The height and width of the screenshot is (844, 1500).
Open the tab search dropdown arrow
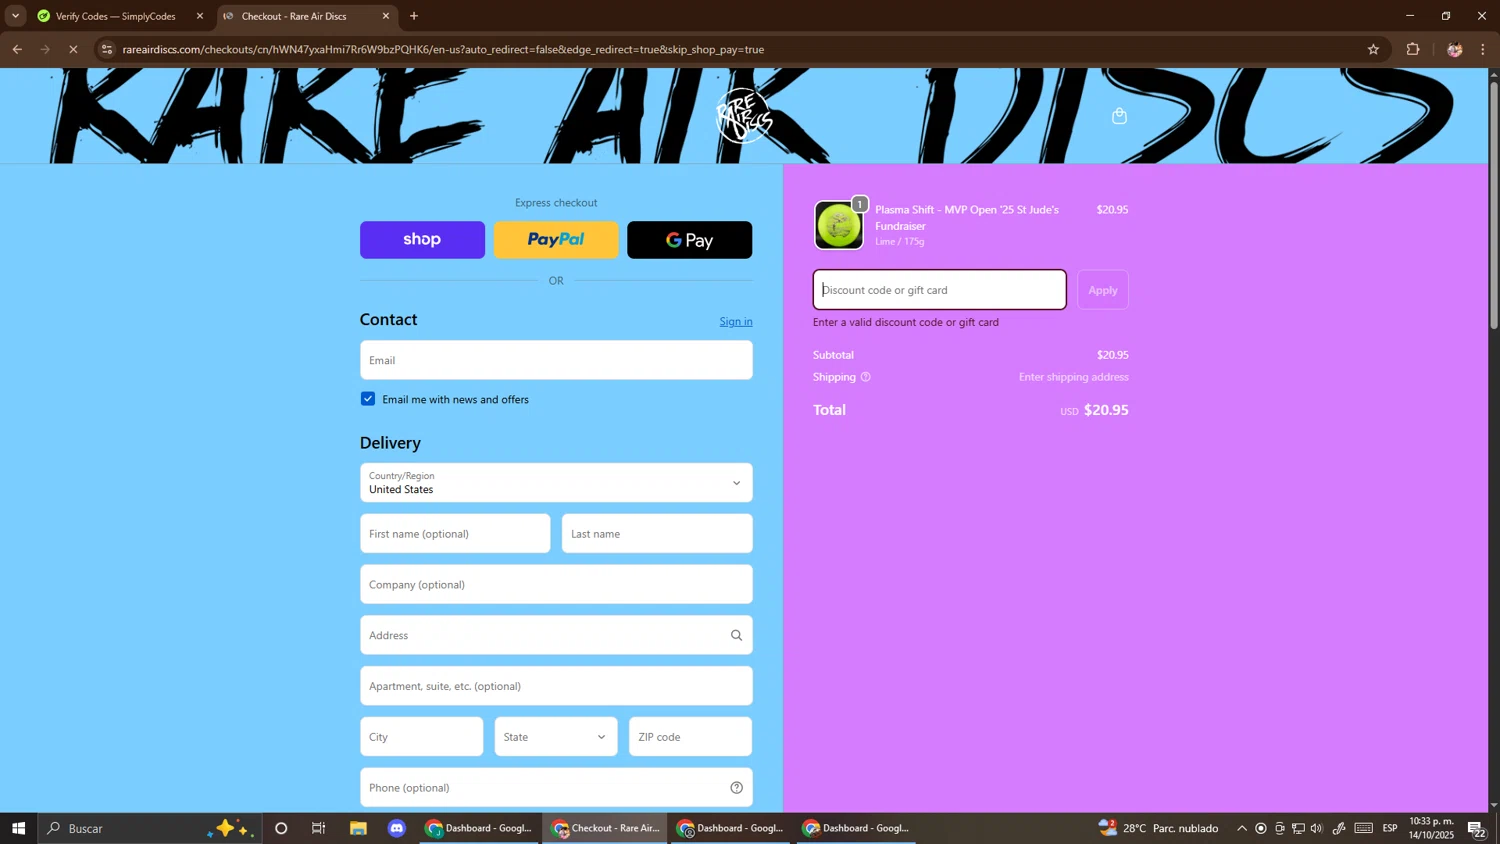tap(15, 16)
